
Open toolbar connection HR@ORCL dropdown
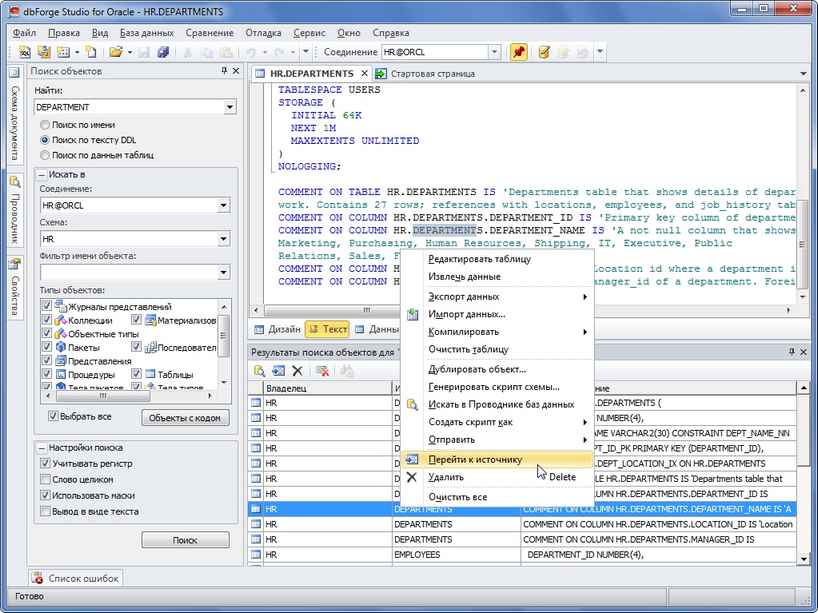point(494,52)
